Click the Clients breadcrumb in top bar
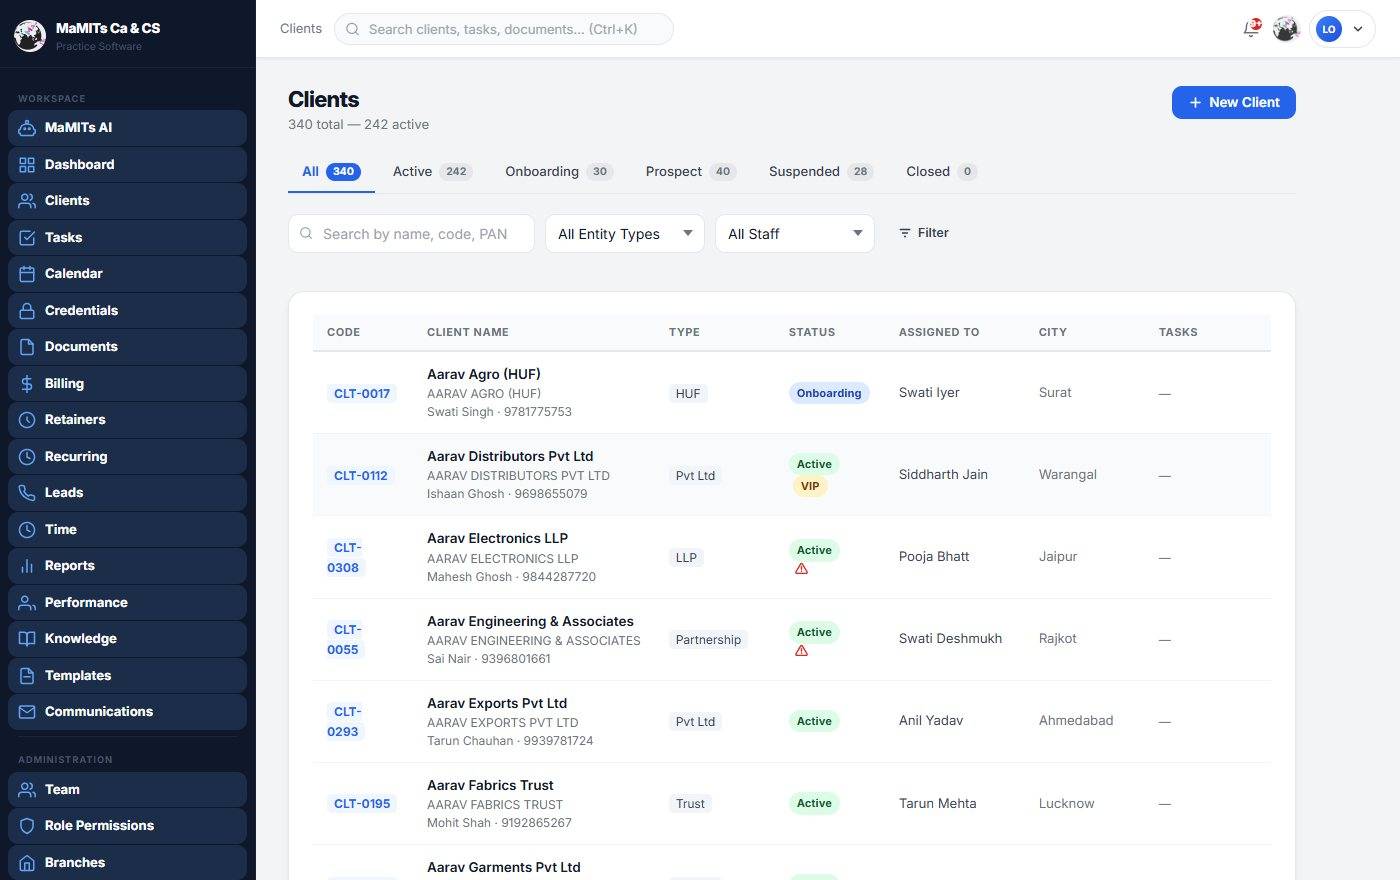Image resolution: width=1400 pixels, height=880 pixels. [301, 29]
